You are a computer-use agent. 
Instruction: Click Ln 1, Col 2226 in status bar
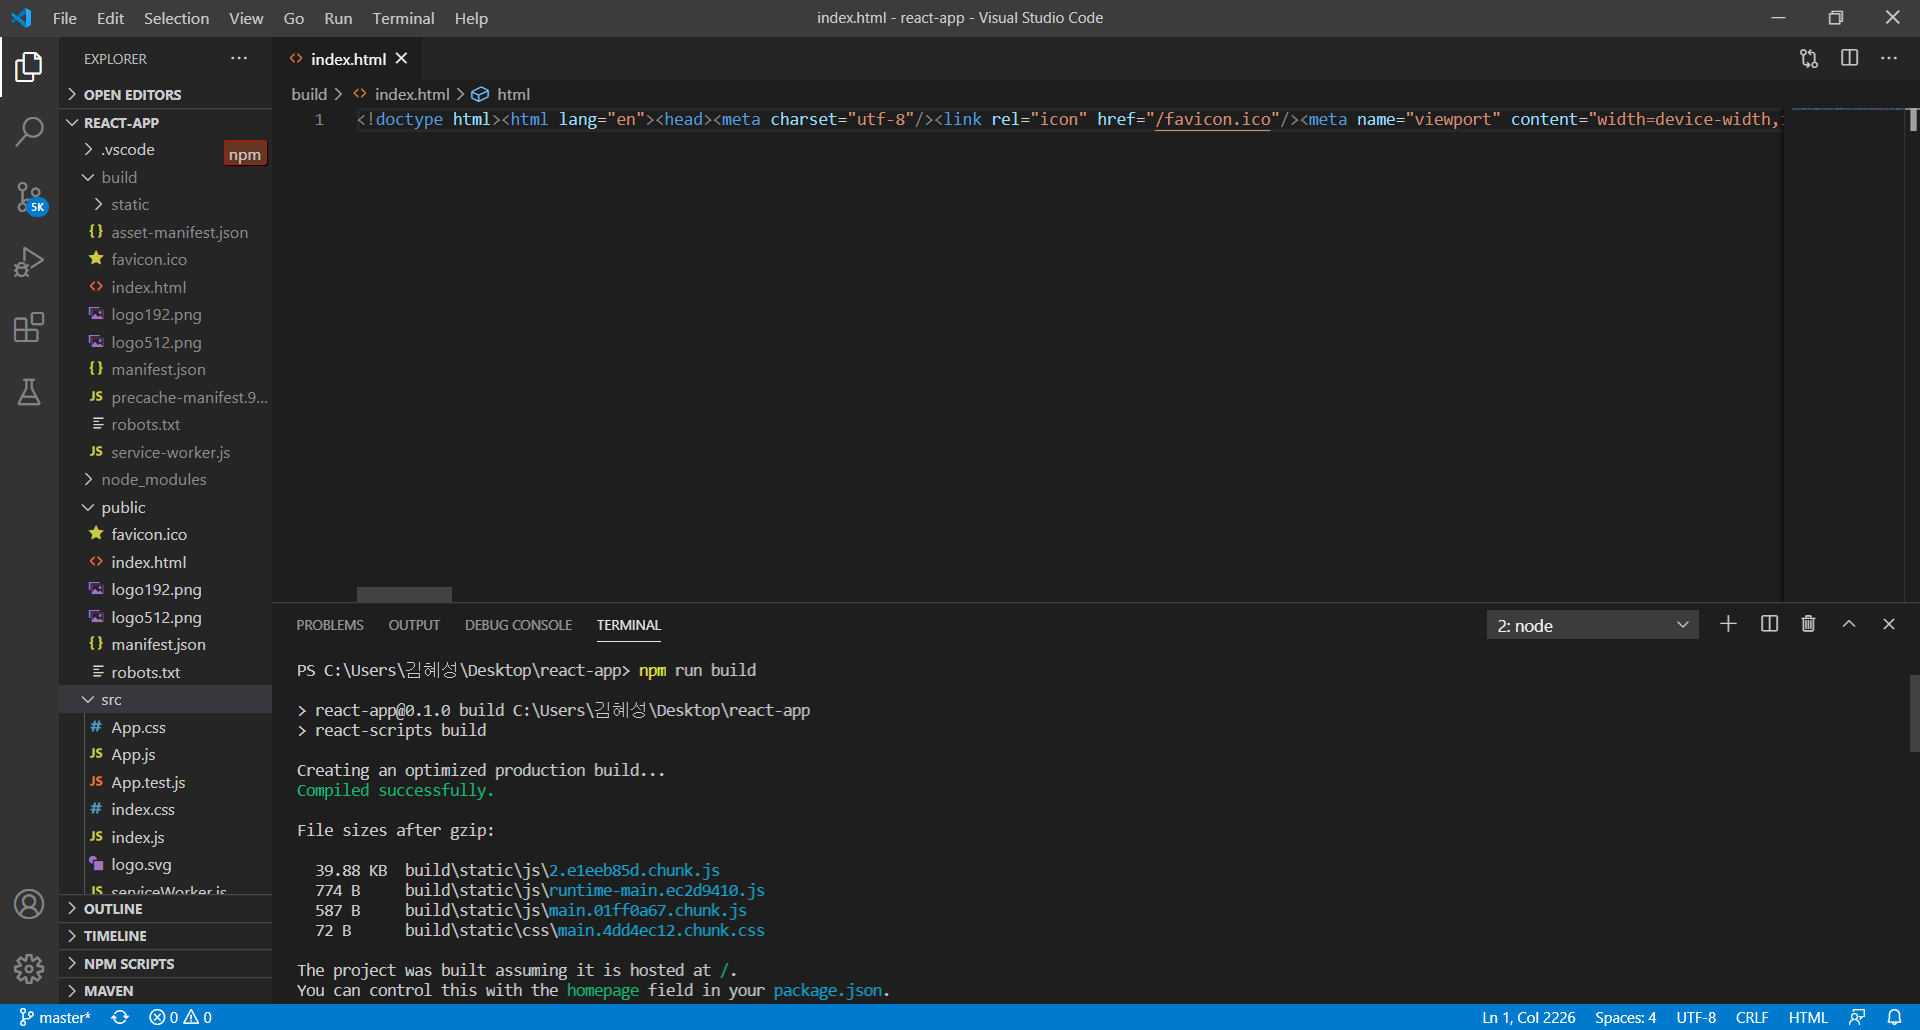point(1528,1017)
